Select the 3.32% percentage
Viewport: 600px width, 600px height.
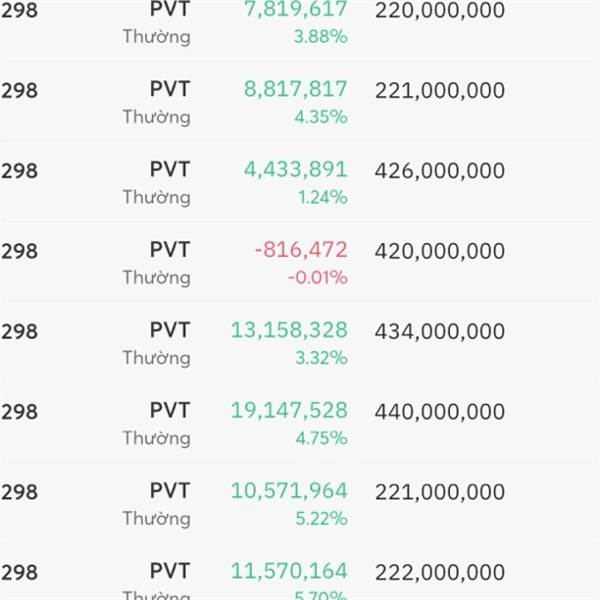pyautogui.click(x=320, y=357)
